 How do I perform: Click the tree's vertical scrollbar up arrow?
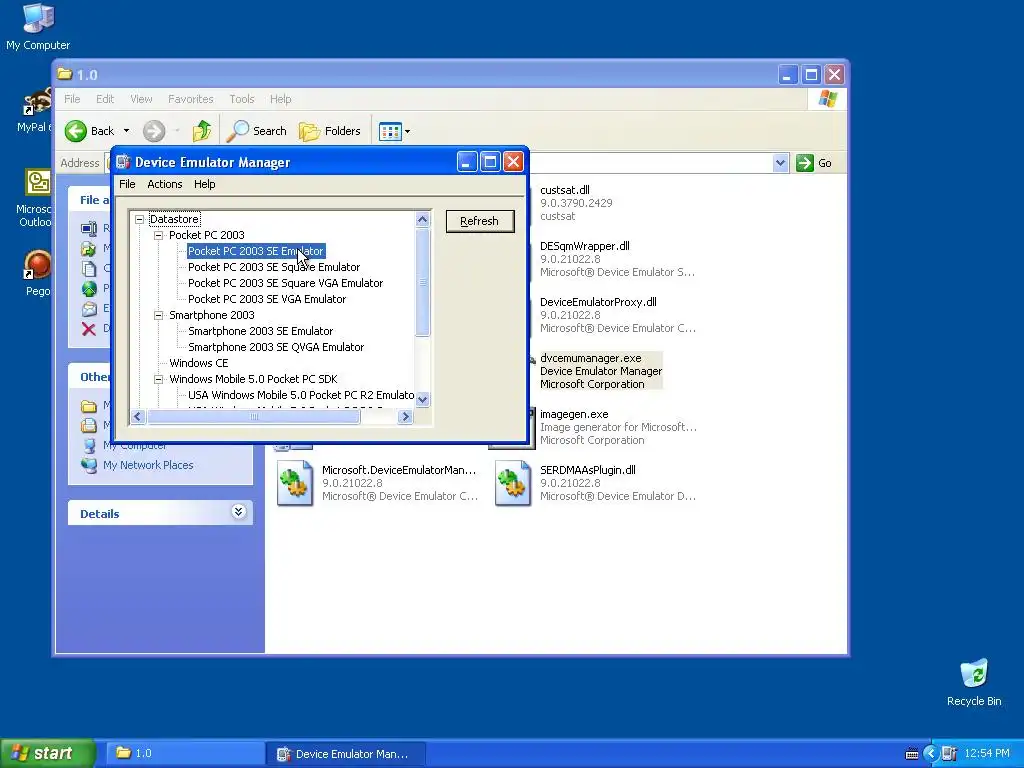click(x=423, y=219)
